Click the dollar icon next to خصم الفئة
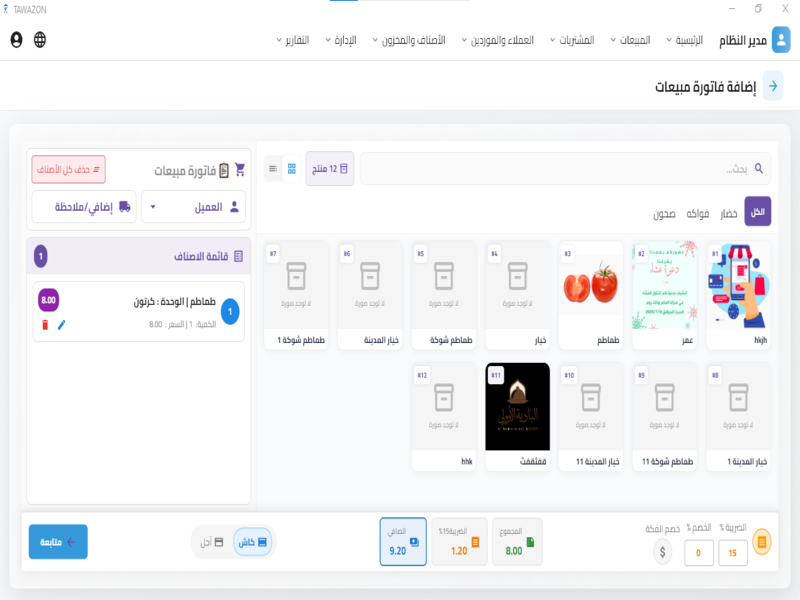800x600 pixels. [662, 553]
